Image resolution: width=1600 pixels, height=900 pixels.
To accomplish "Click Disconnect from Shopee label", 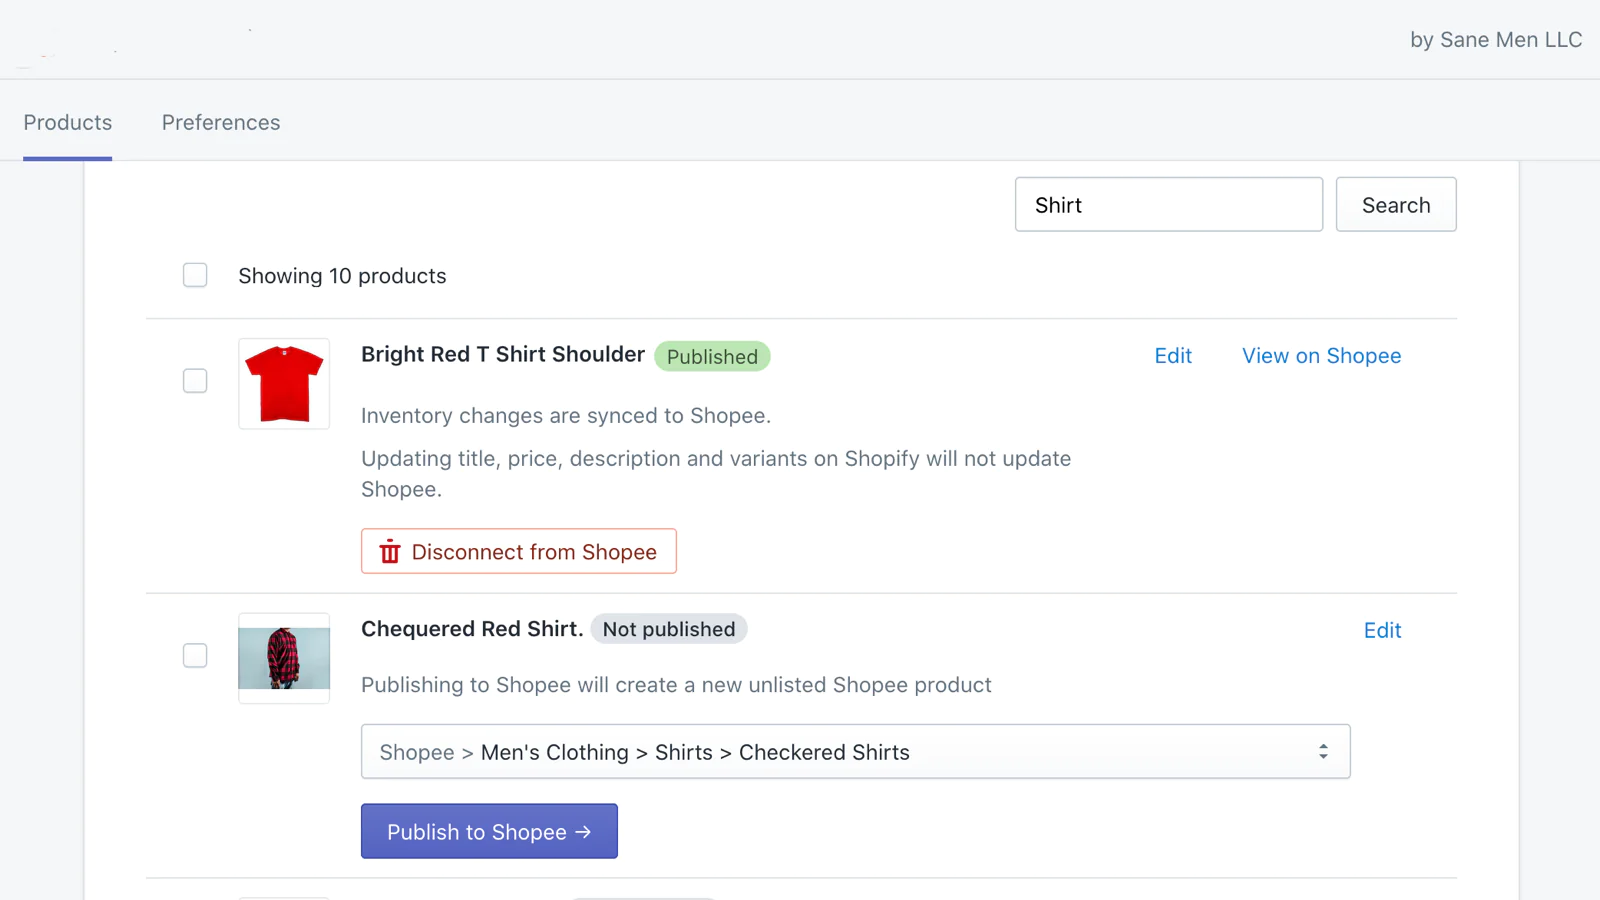I will [534, 552].
